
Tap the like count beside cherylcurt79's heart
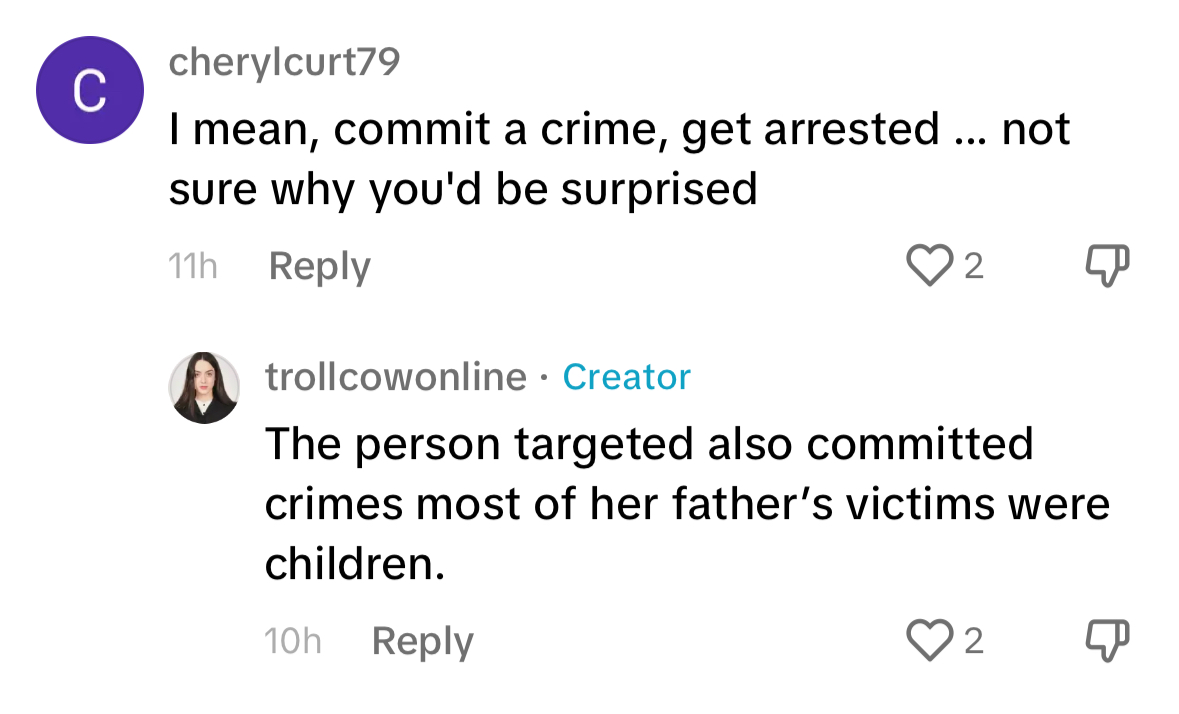point(974,266)
